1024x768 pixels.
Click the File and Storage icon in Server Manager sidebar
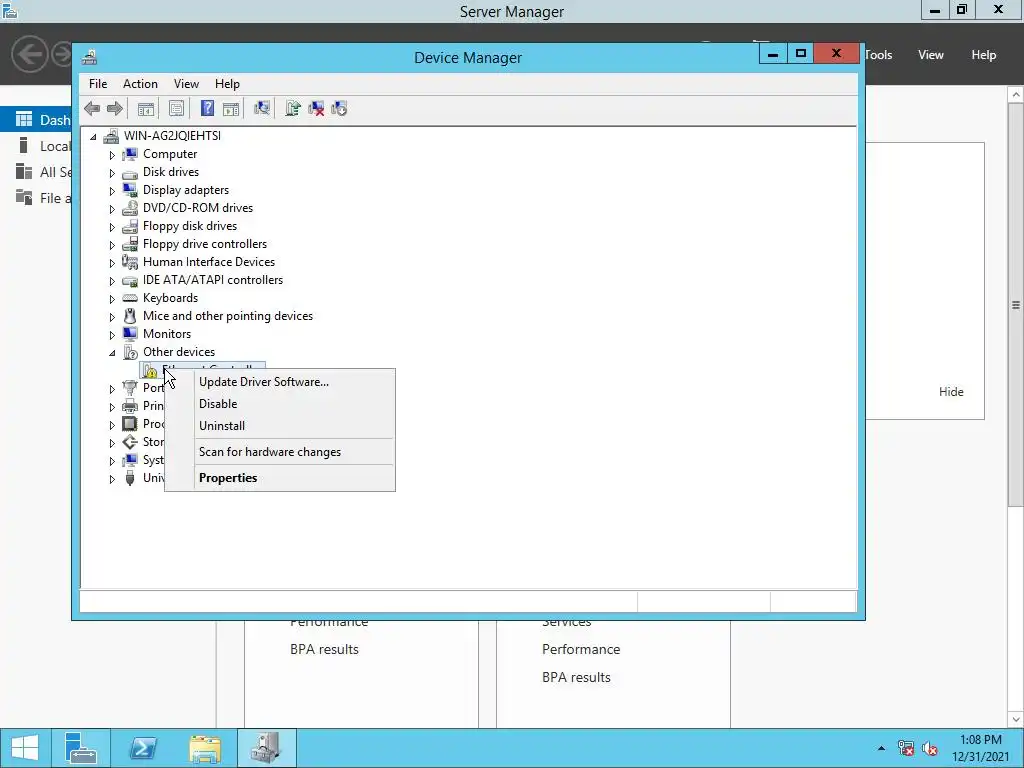[24, 197]
